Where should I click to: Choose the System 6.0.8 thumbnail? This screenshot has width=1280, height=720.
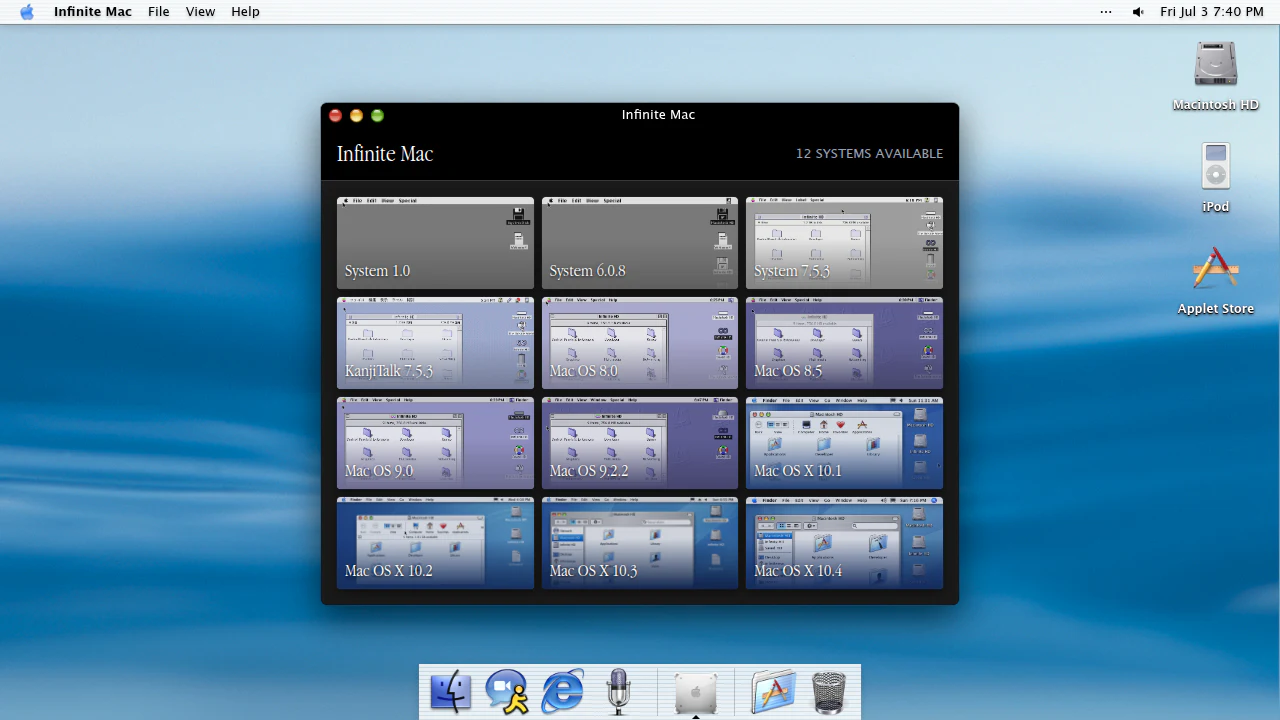(x=640, y=243)
